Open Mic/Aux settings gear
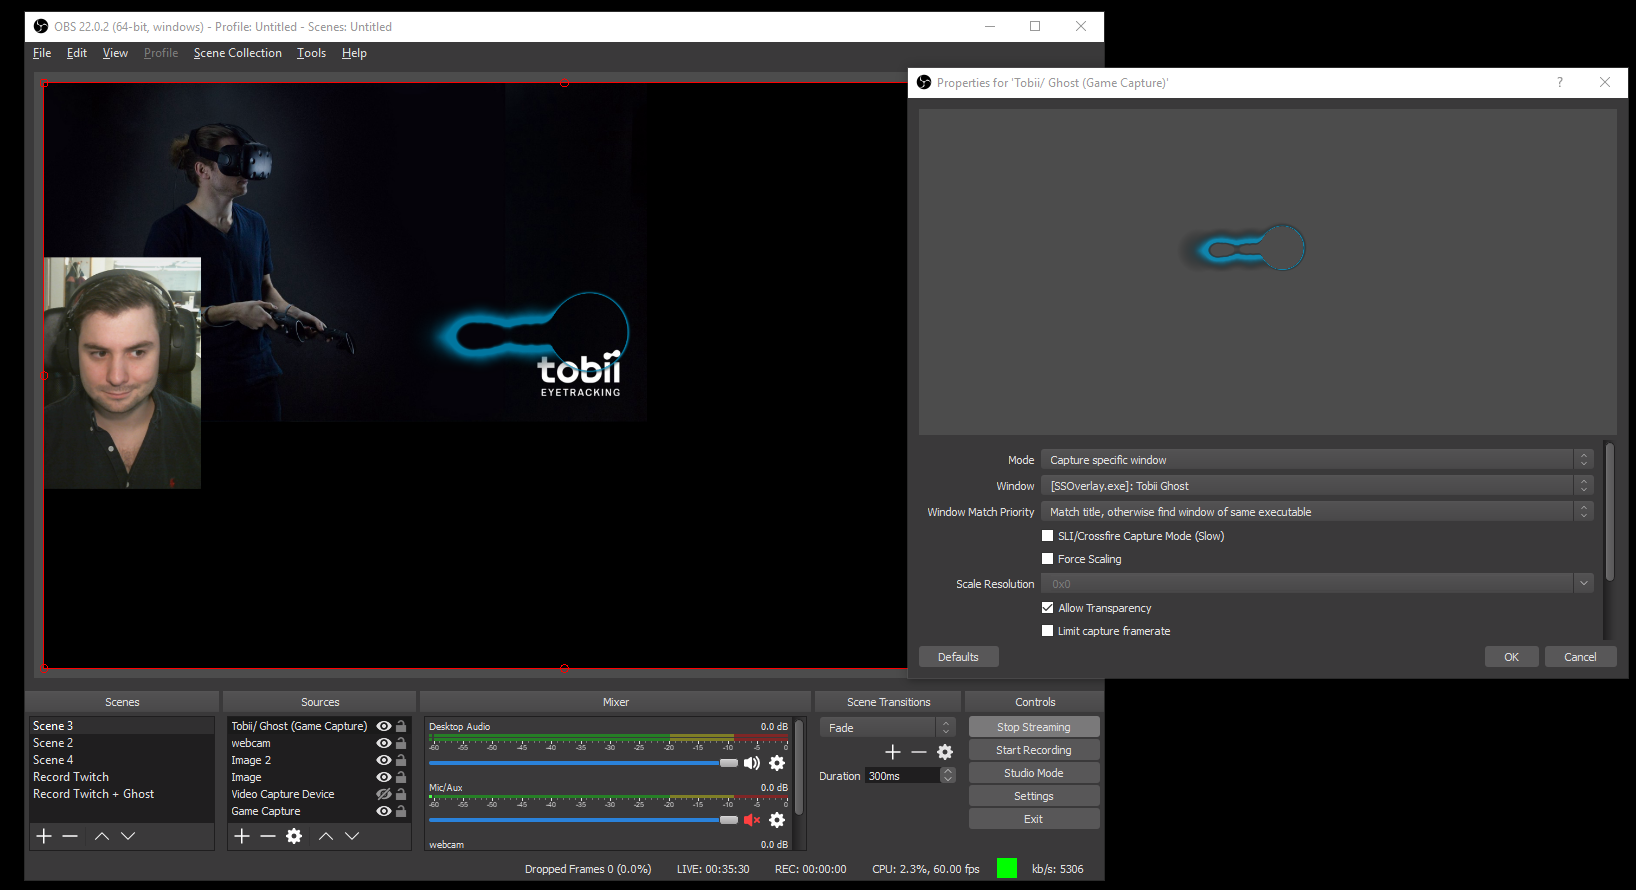Image resolution: width=1636 pixels, height=890 pixels. click(x=777, y=820)
